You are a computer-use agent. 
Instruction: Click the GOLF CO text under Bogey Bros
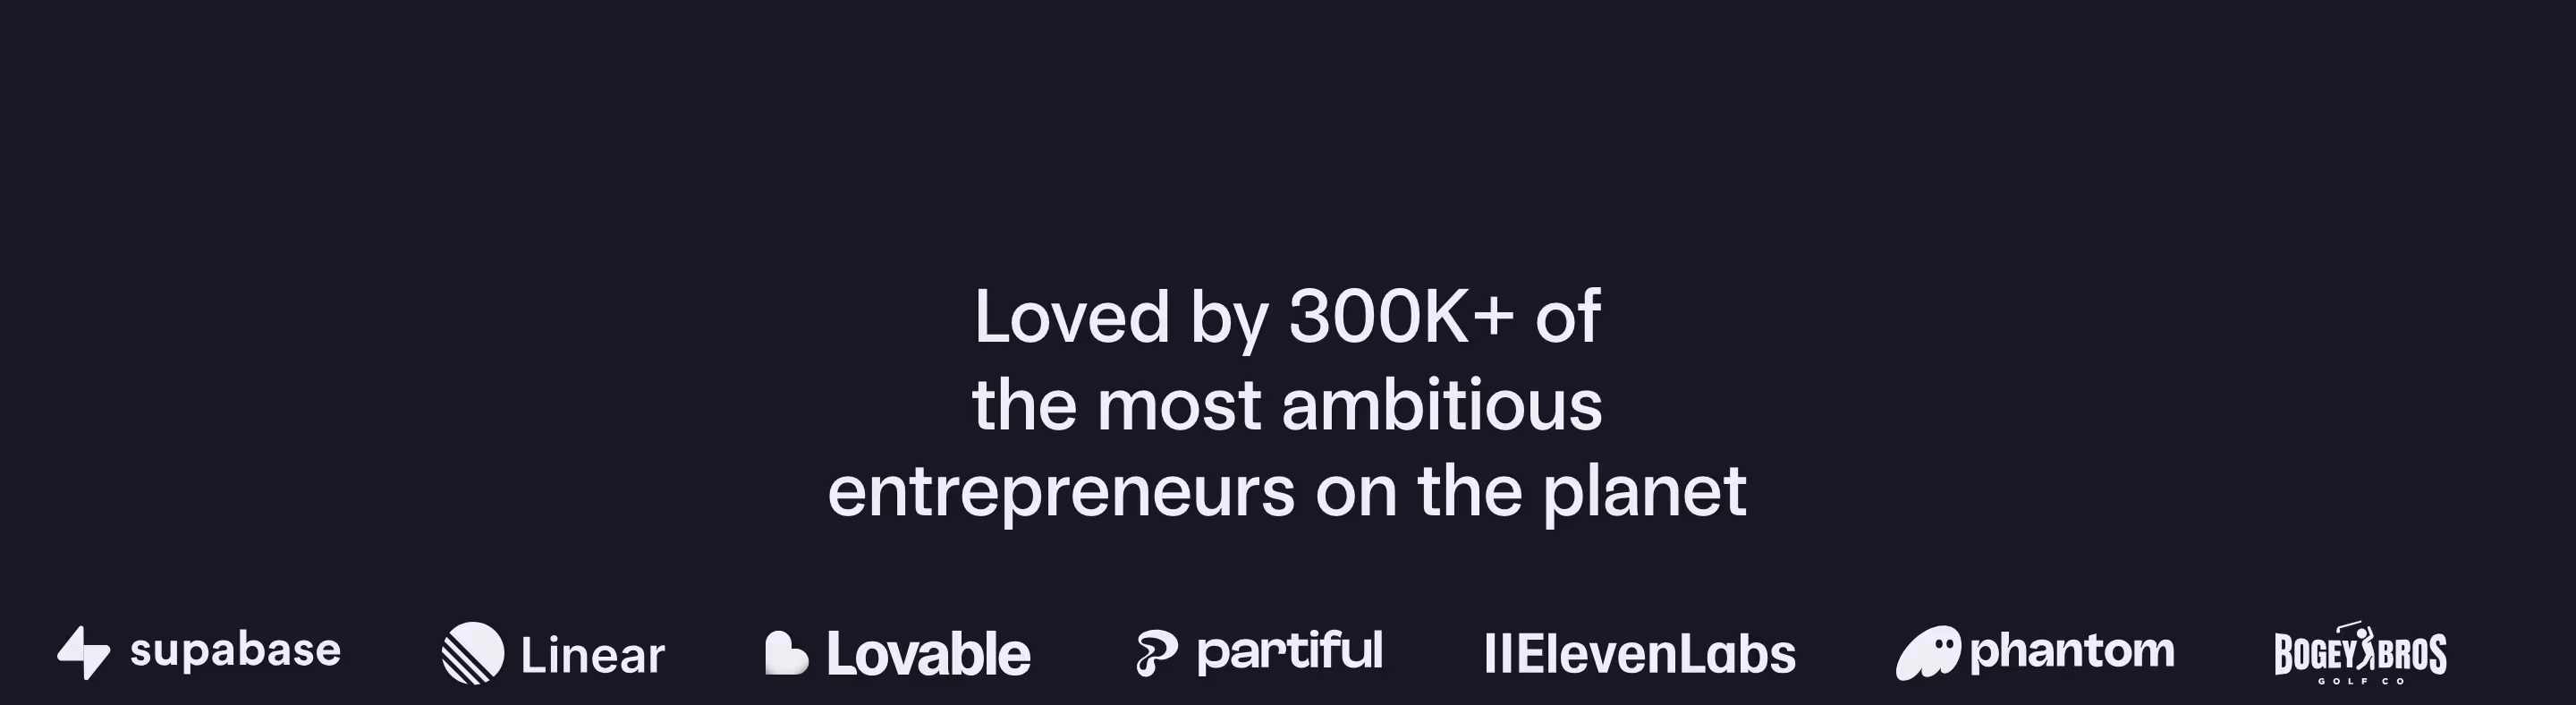coord(2361,681)
